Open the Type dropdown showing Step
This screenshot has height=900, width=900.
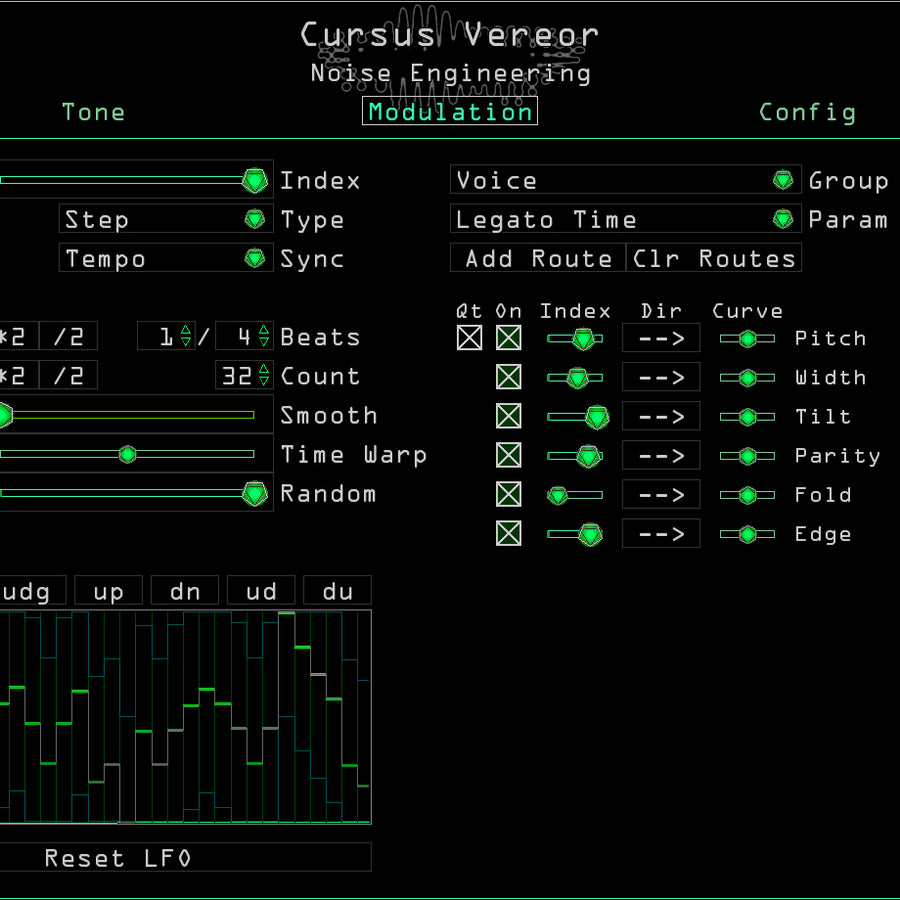click(x=166, y=219)
